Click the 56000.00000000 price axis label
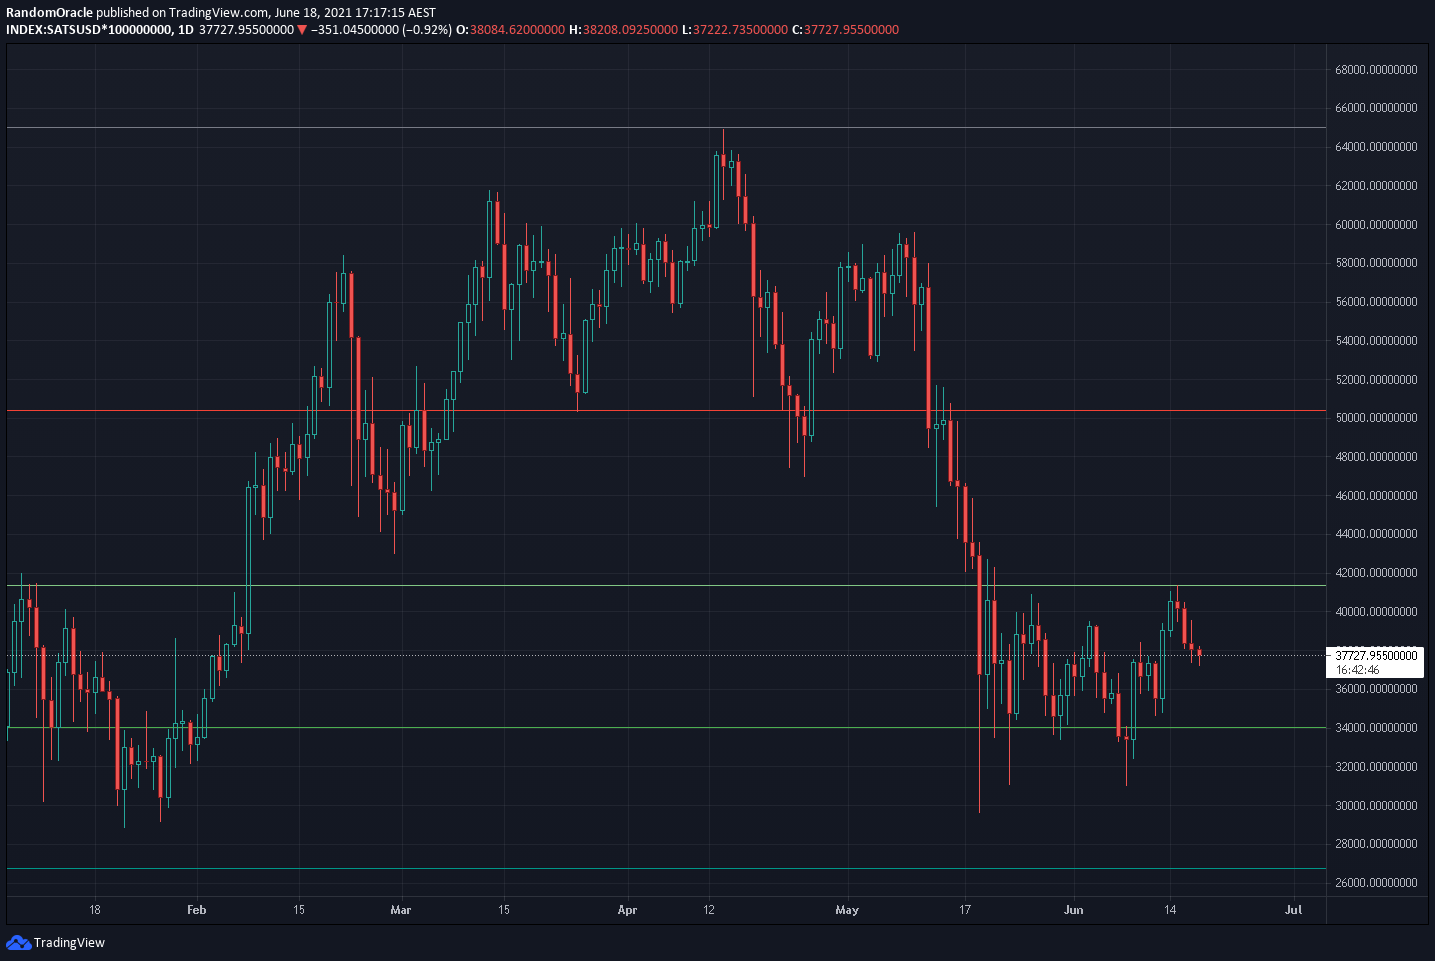 1376,302
